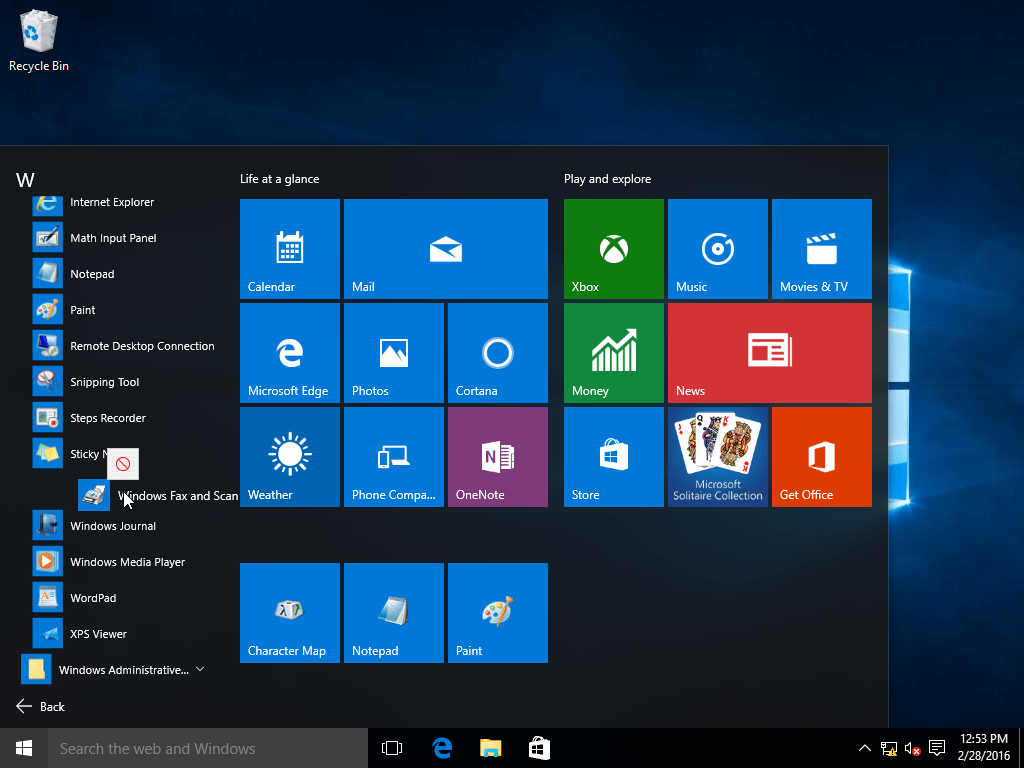Image resolution: width=1024 pixels, height=768 pixels.
Task: Open the Photos tile
Action: [x=394, y=353]
